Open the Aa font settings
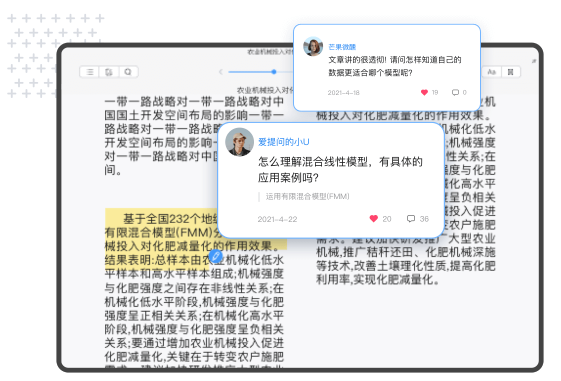 click(492, 72)
